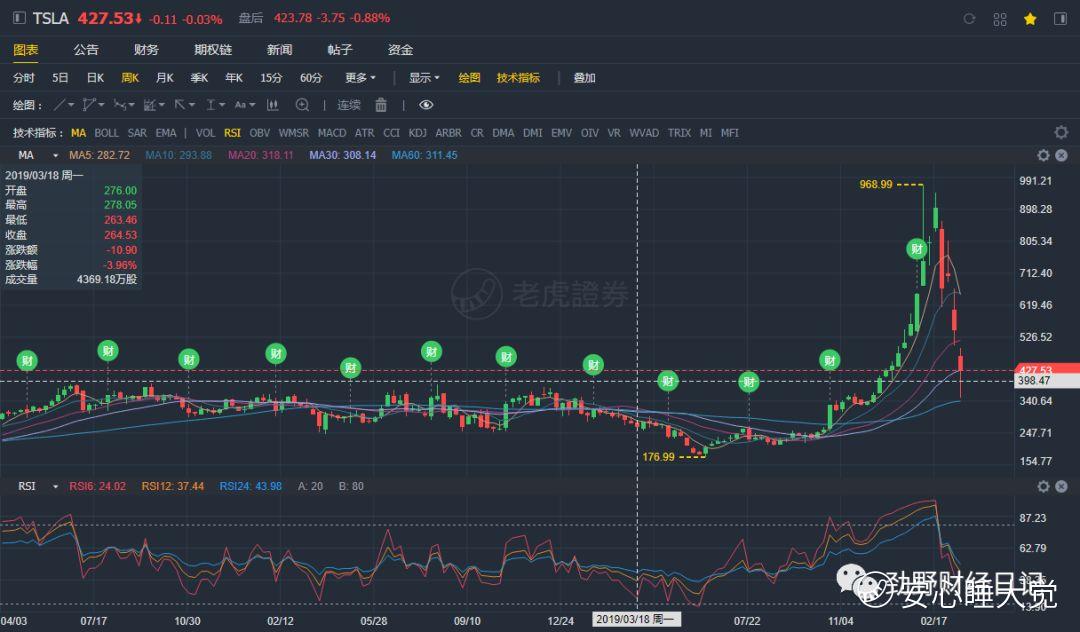1080x632 pixels.
Task: Select the 5日 timeframe
Action: tap(60, 78)
